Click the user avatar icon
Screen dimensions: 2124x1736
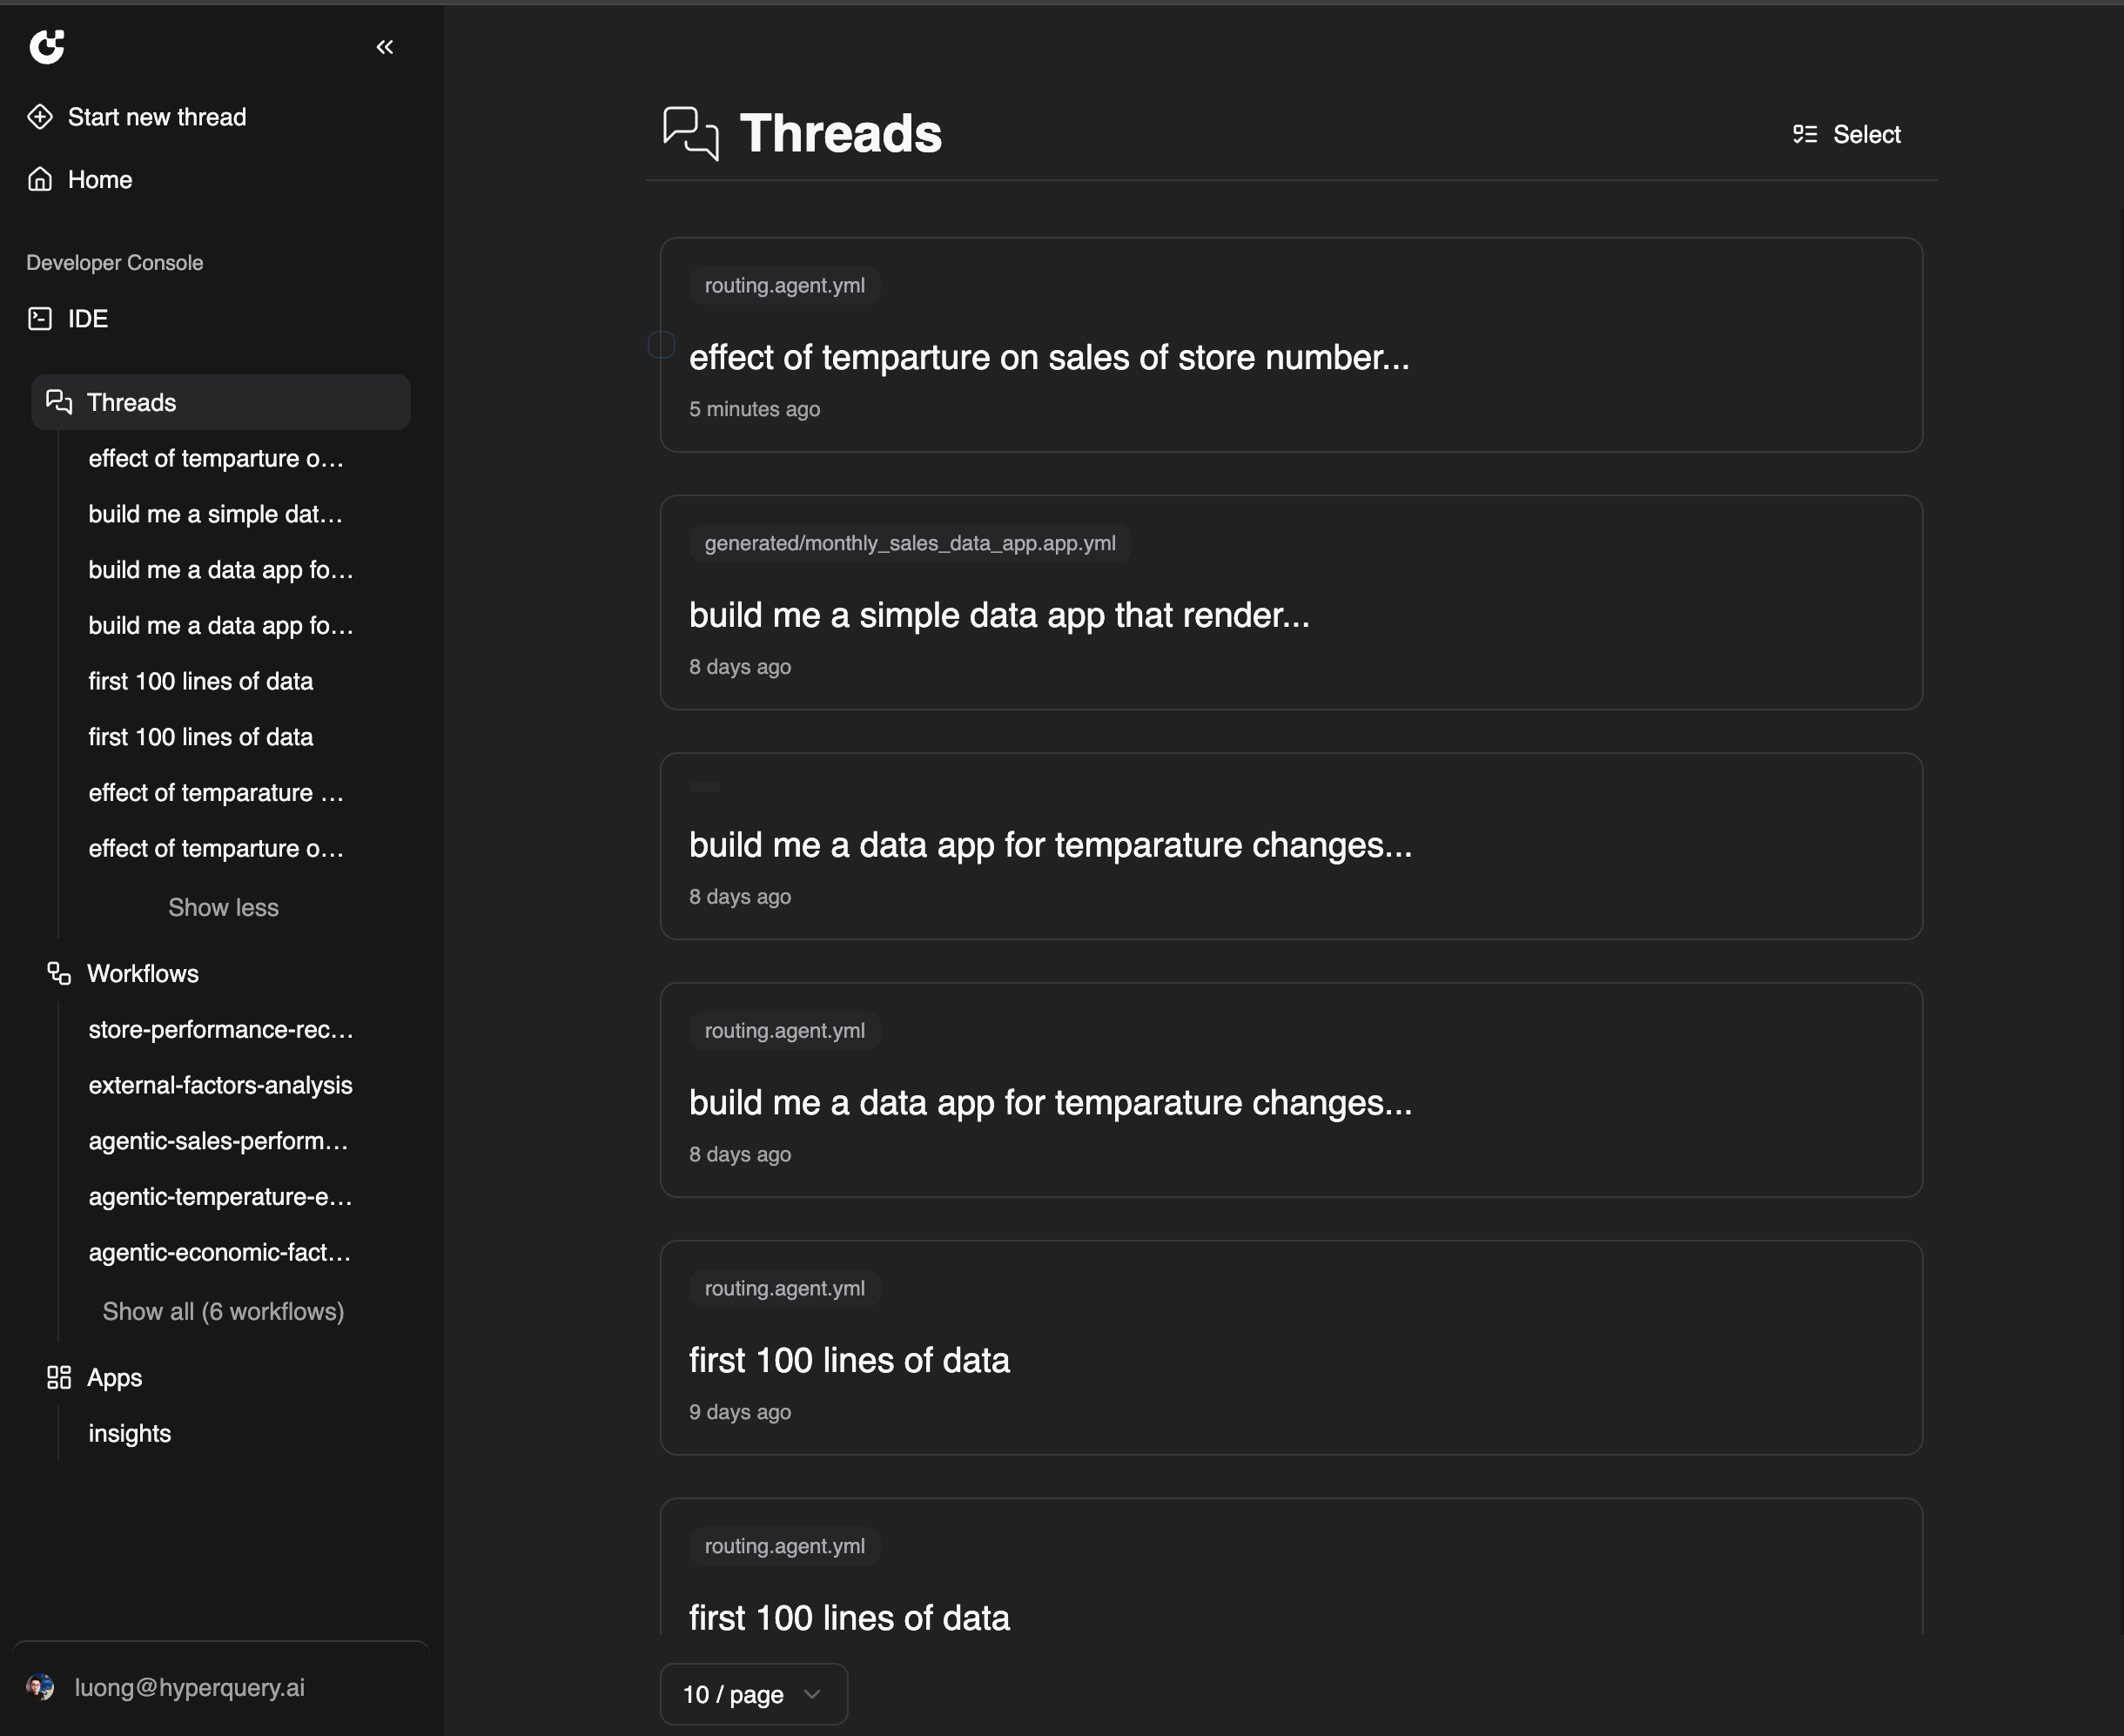point(40,1688)
